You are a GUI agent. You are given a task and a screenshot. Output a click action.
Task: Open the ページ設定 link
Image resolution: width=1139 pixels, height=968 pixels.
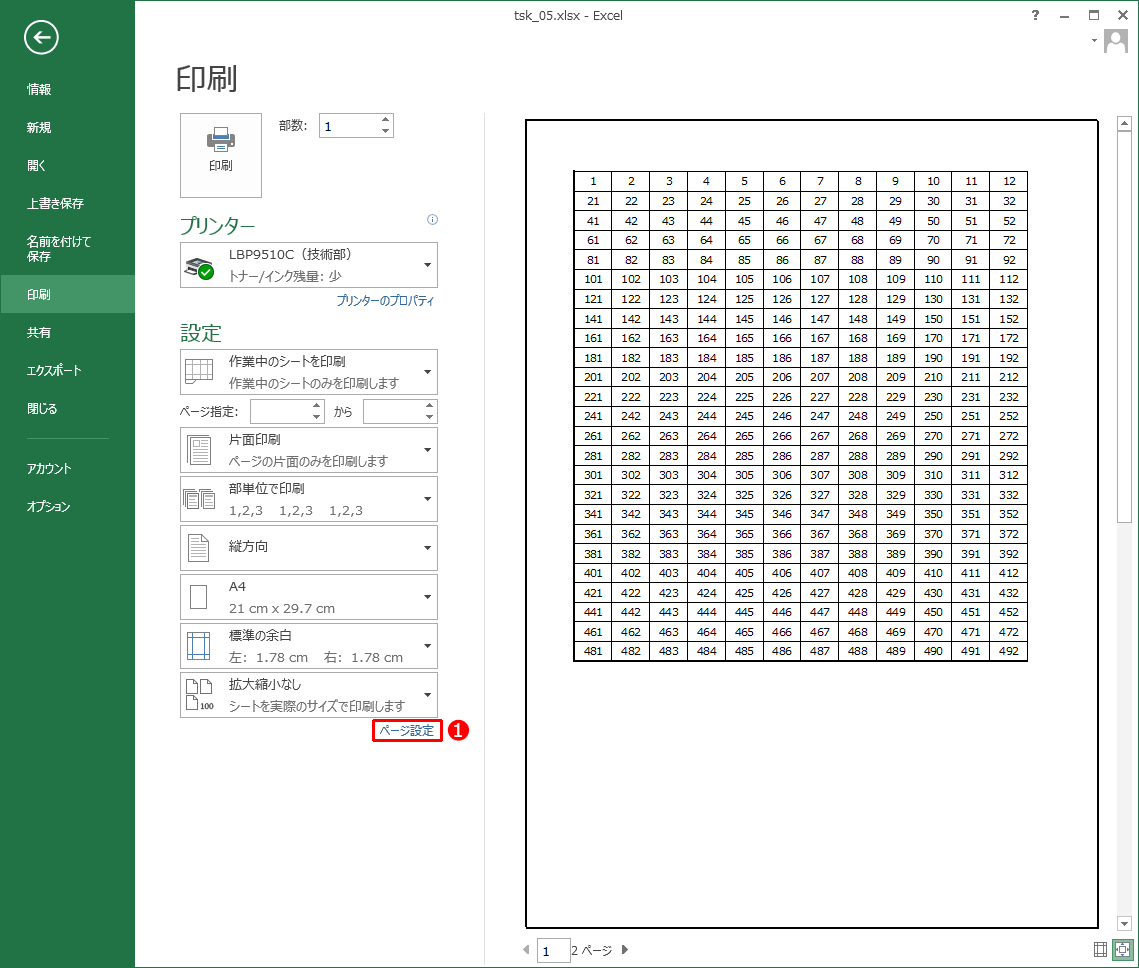407,731
